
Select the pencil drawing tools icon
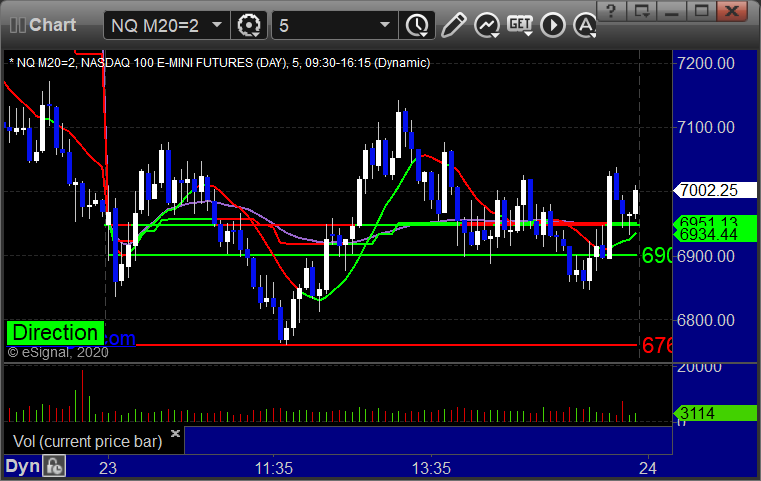(x=453, y=25)
